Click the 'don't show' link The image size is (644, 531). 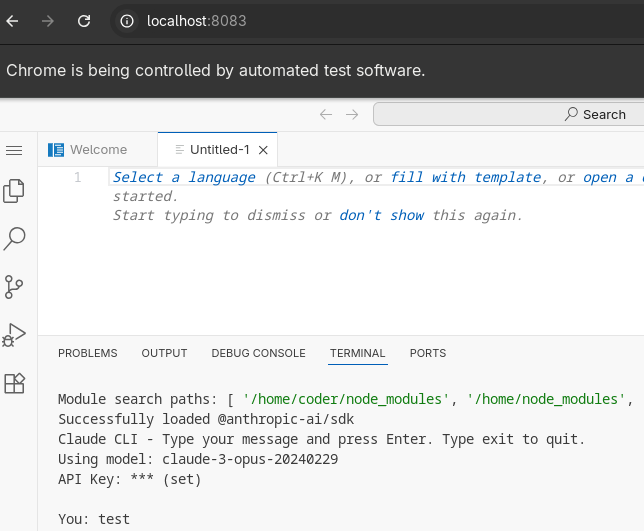click(382, 215)
